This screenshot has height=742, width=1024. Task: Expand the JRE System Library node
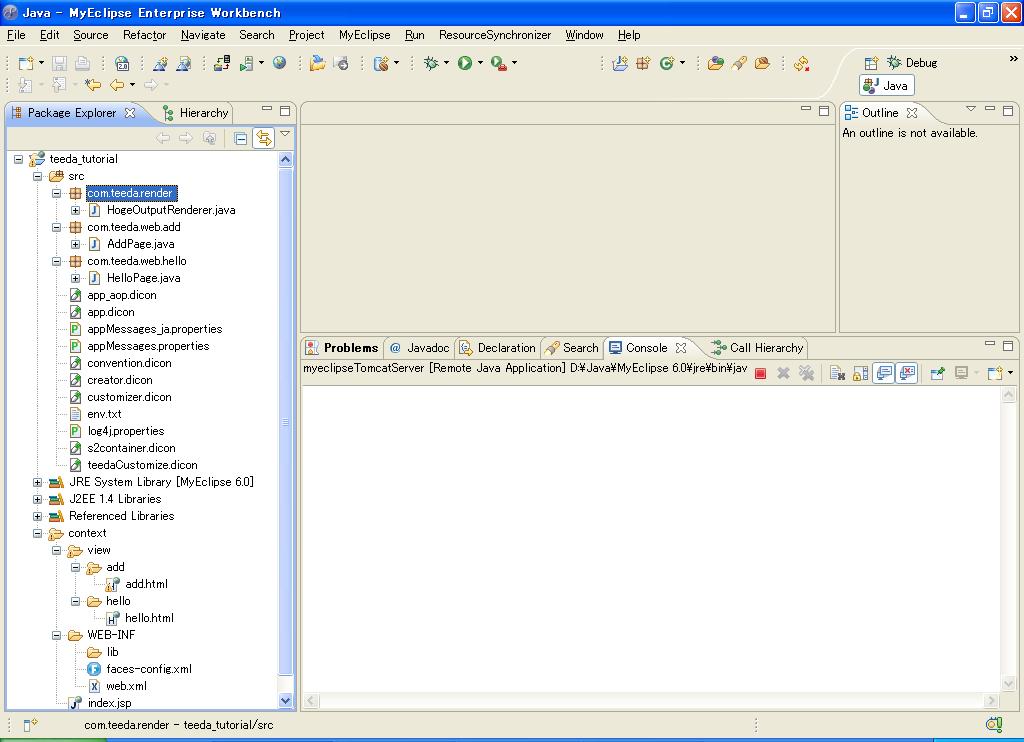click(x=38, y=483)
